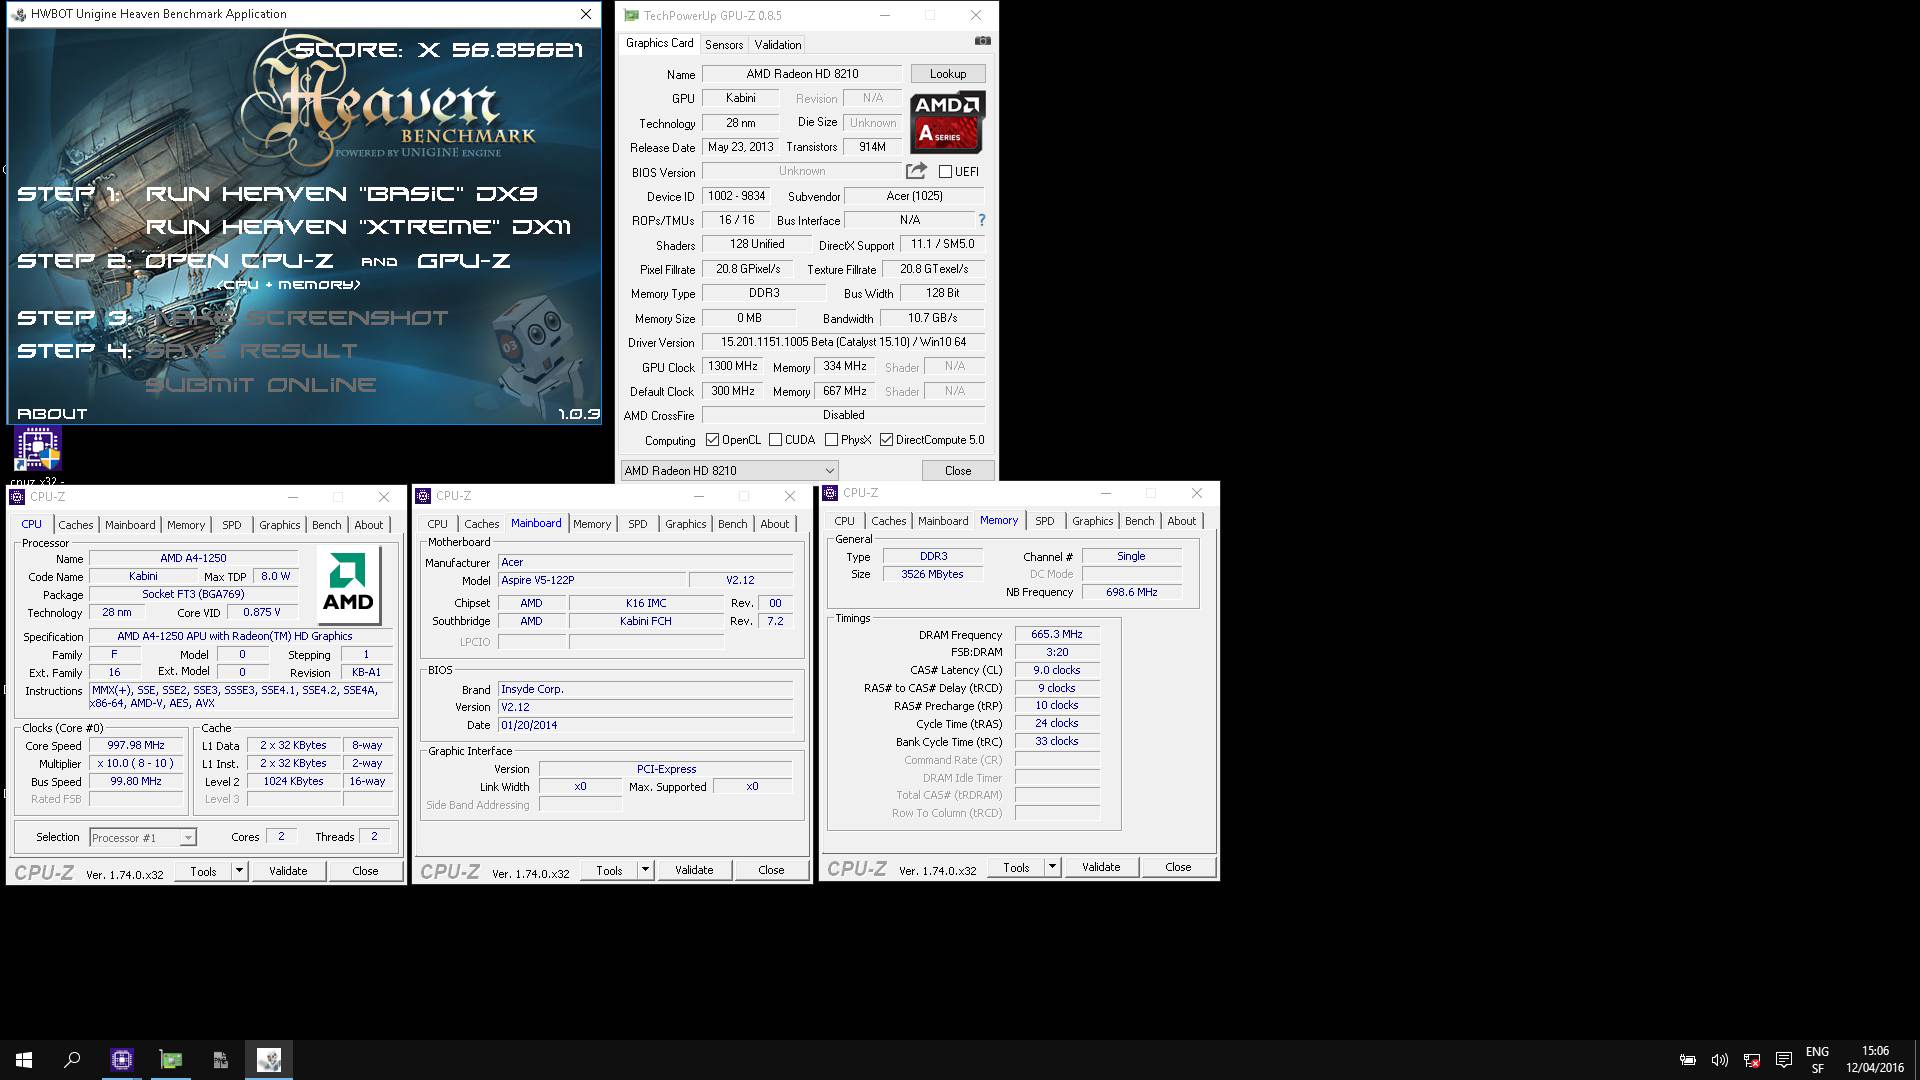Click the BIOS export share icon in GPU-Z
This screenshot has width=1920, height=1080.
tap(916, 171)
